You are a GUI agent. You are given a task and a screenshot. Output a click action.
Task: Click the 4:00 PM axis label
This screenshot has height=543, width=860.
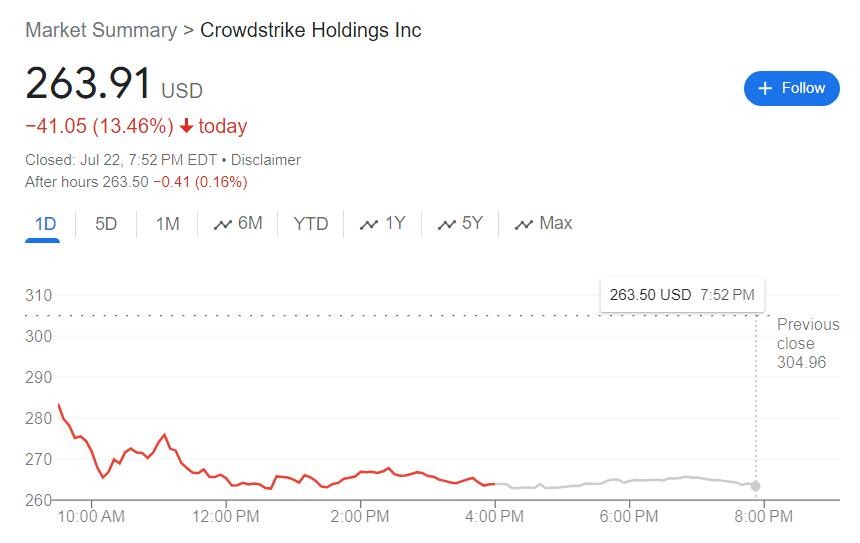[x=495, y=517]
